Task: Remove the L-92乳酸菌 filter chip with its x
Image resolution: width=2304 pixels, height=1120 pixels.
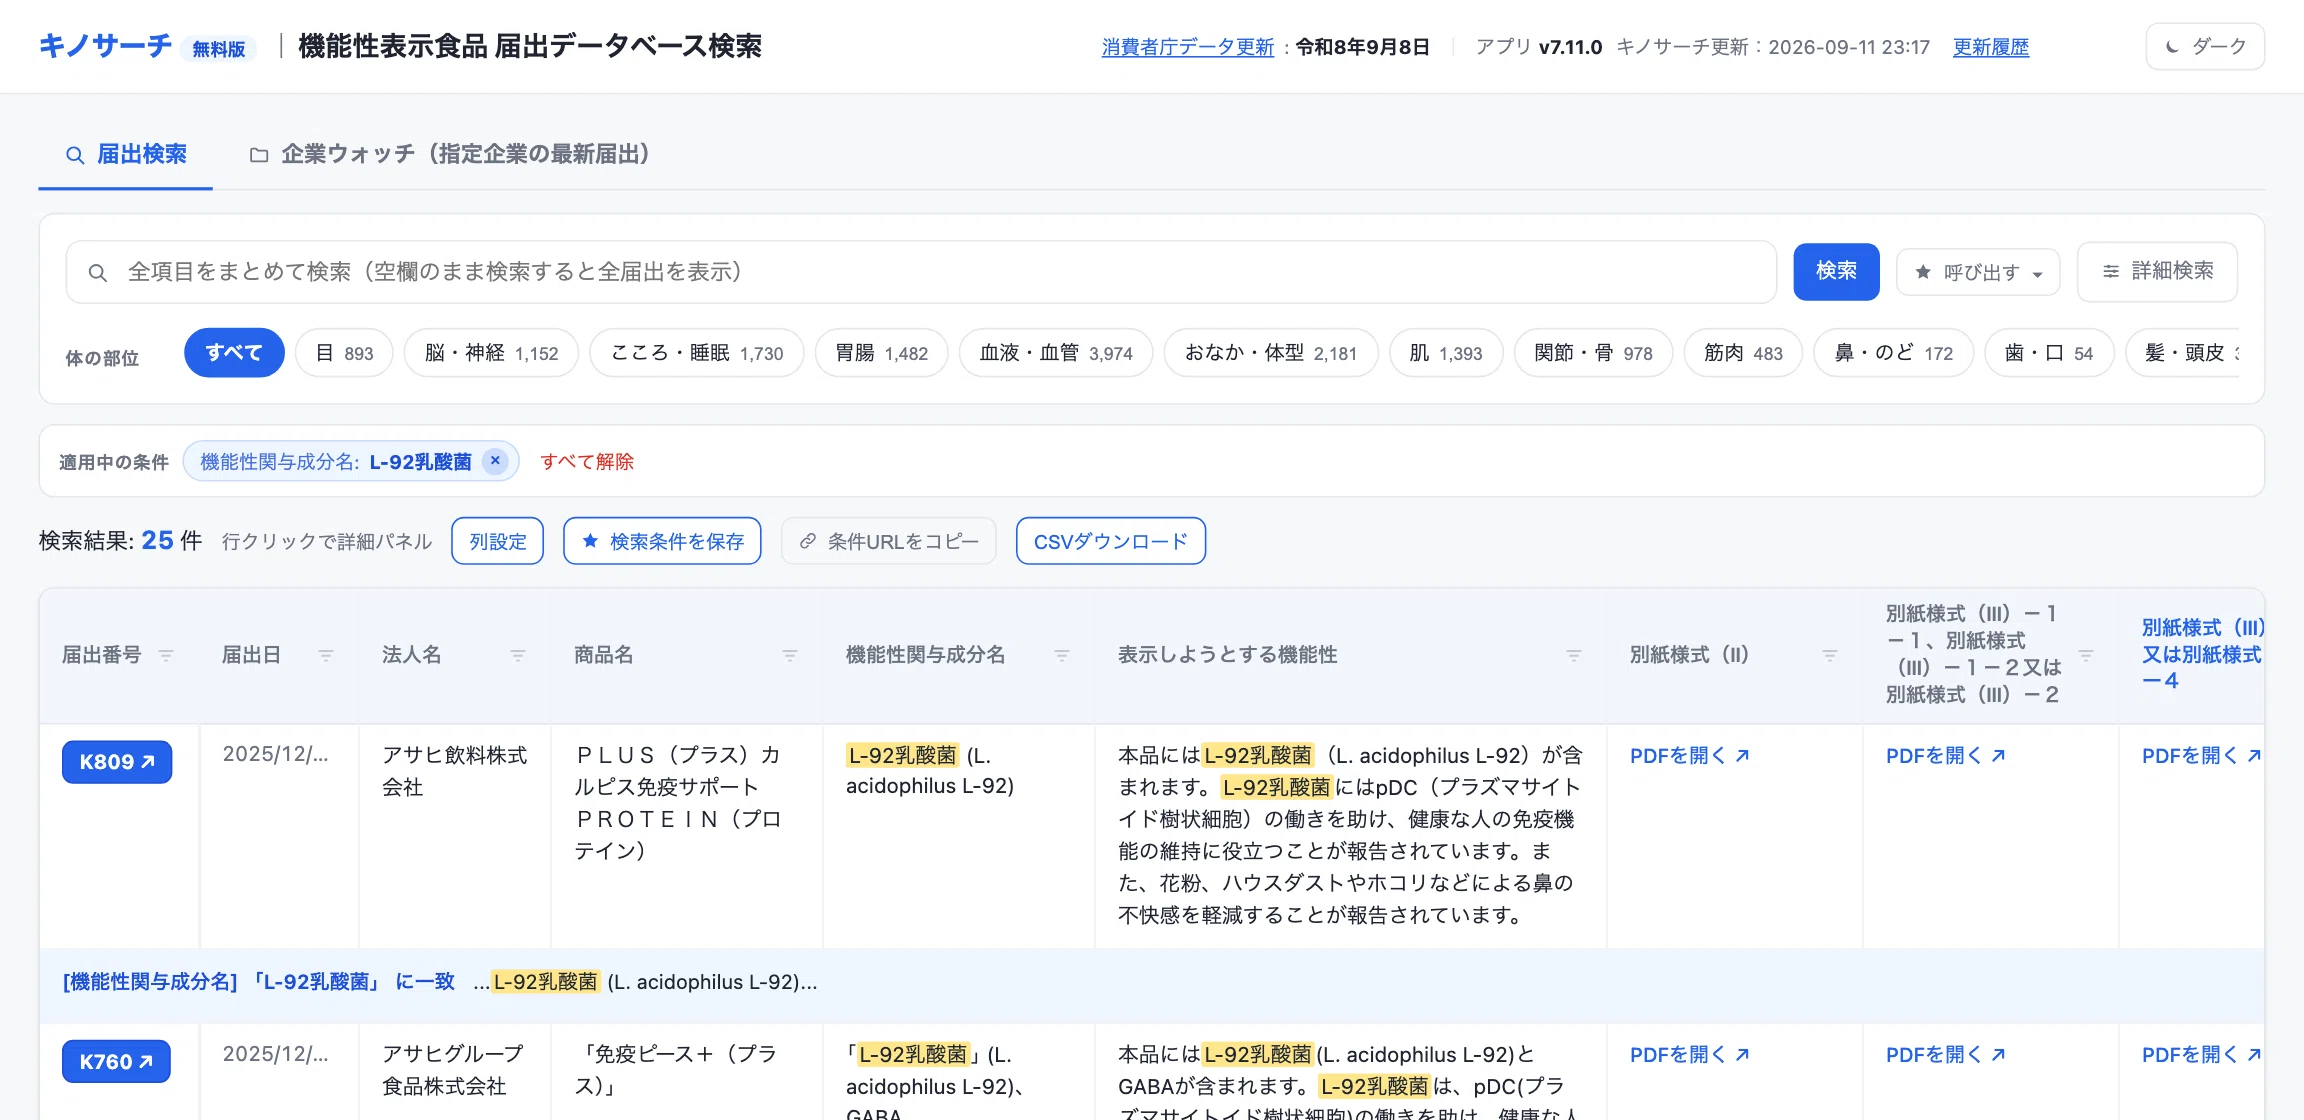Action: tap(495, 461)
